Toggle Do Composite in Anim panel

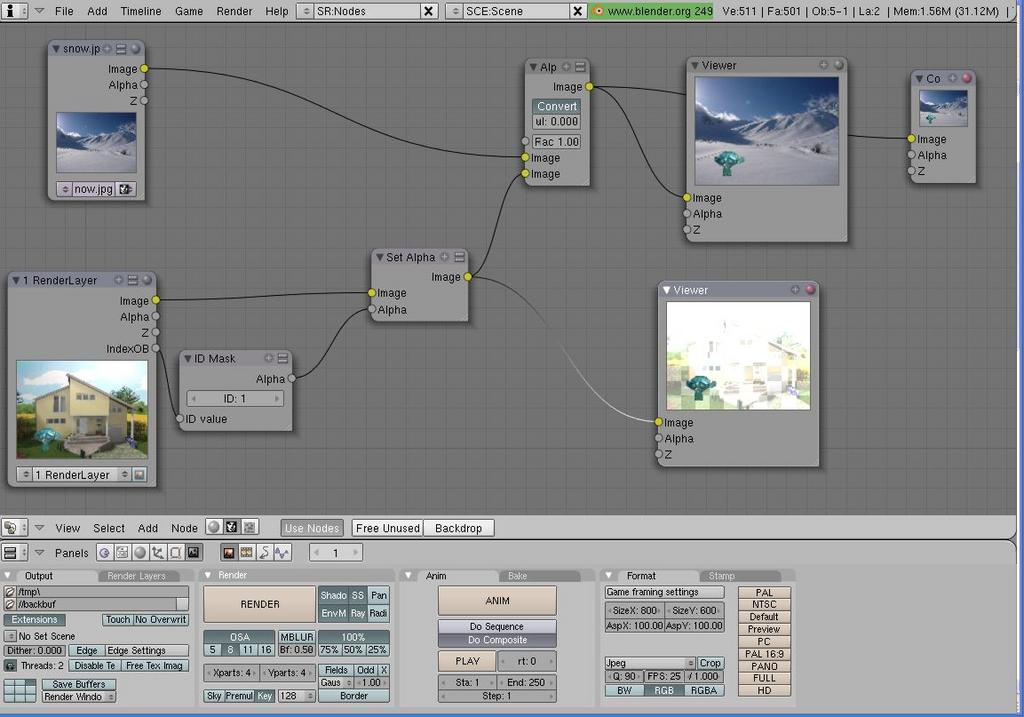(497, 640)
